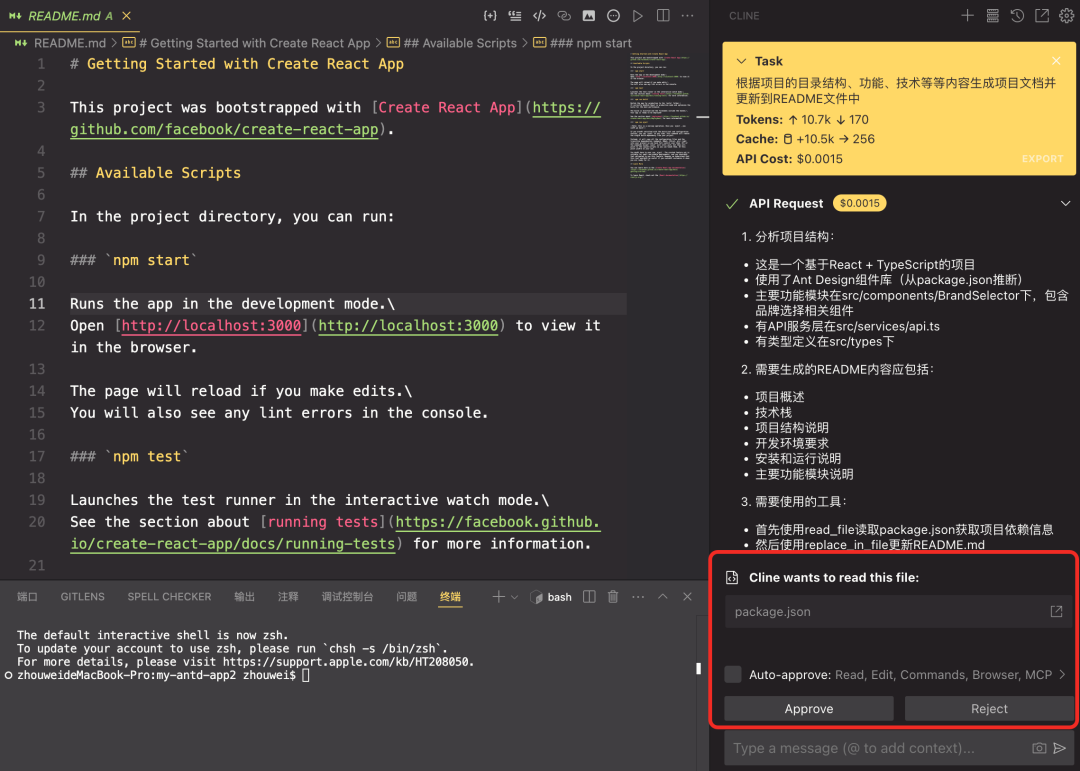Image resolution: width=1080 pixels, height=771 pixels.
Task: Click the Reject button
Action: [x=989, y=708]
